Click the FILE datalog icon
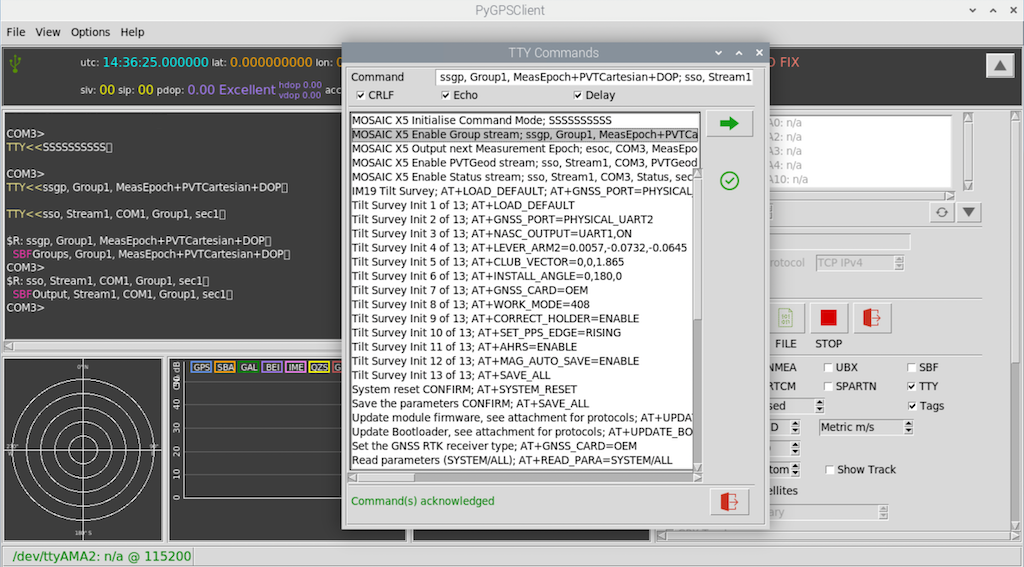 786,318
